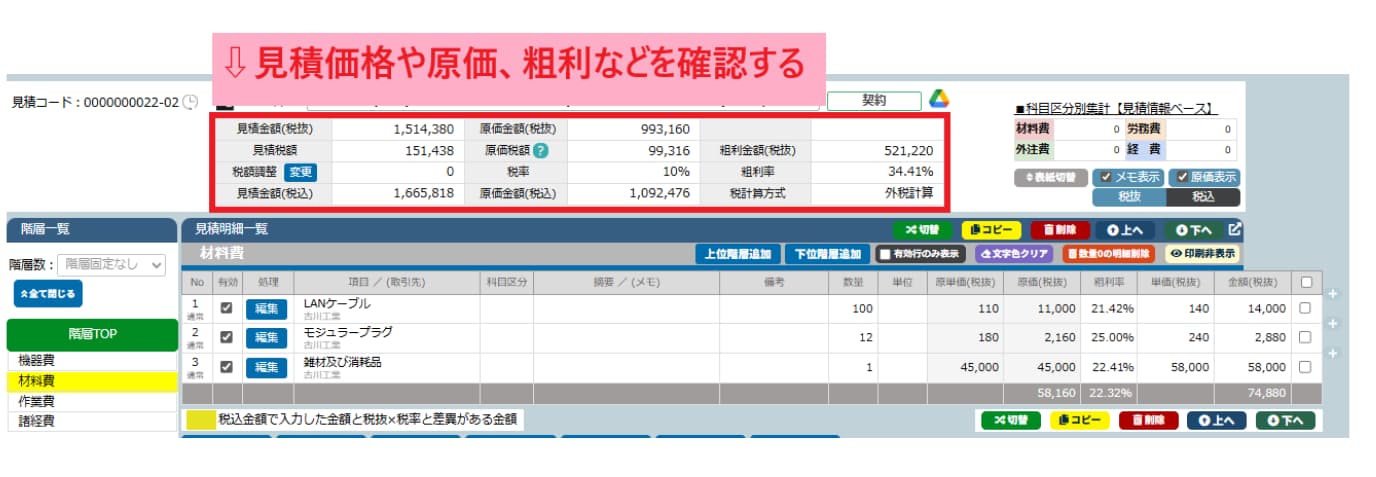Click quantity cell 100 for LANケーブル
The image size is (1376, 477).
(853, 309)
